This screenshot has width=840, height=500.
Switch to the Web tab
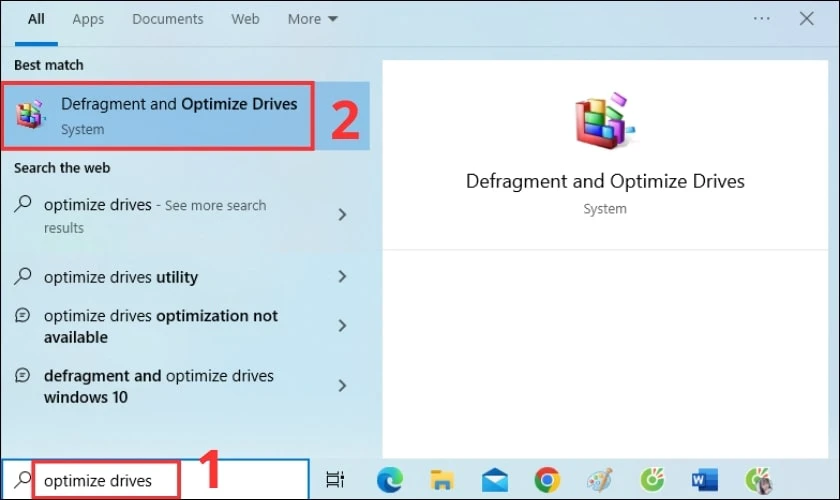pyautogui.click(x=245, y=19)
